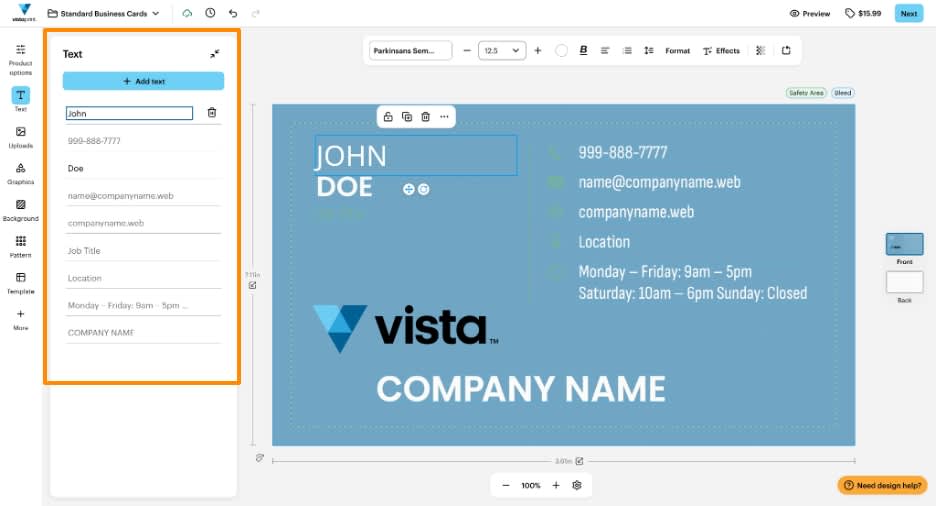Click Need design help button
The image size is (936, 506).
tap(882, 485)
